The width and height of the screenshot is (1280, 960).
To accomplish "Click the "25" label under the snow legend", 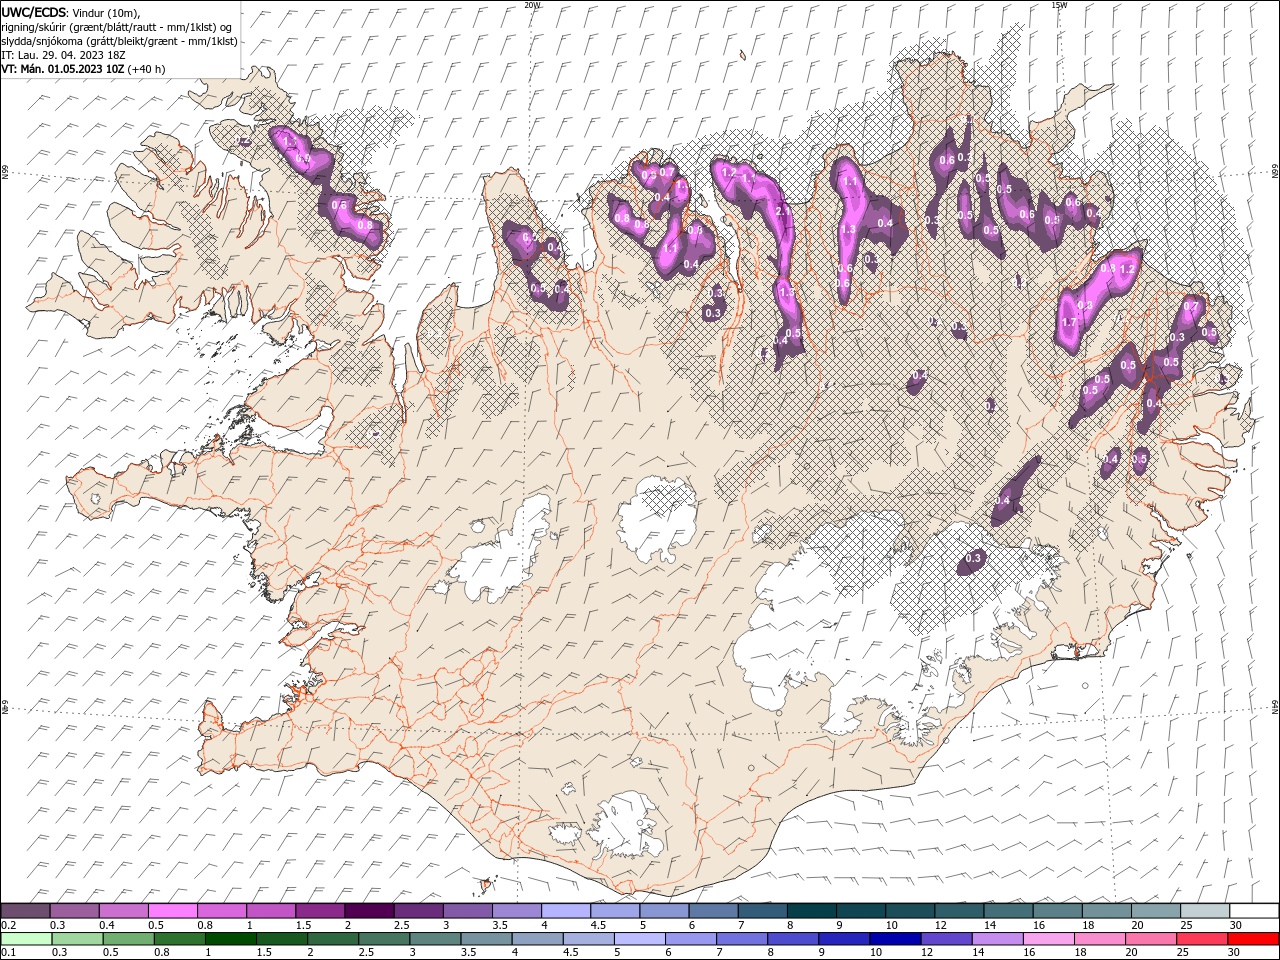I will coord(1186,925).
